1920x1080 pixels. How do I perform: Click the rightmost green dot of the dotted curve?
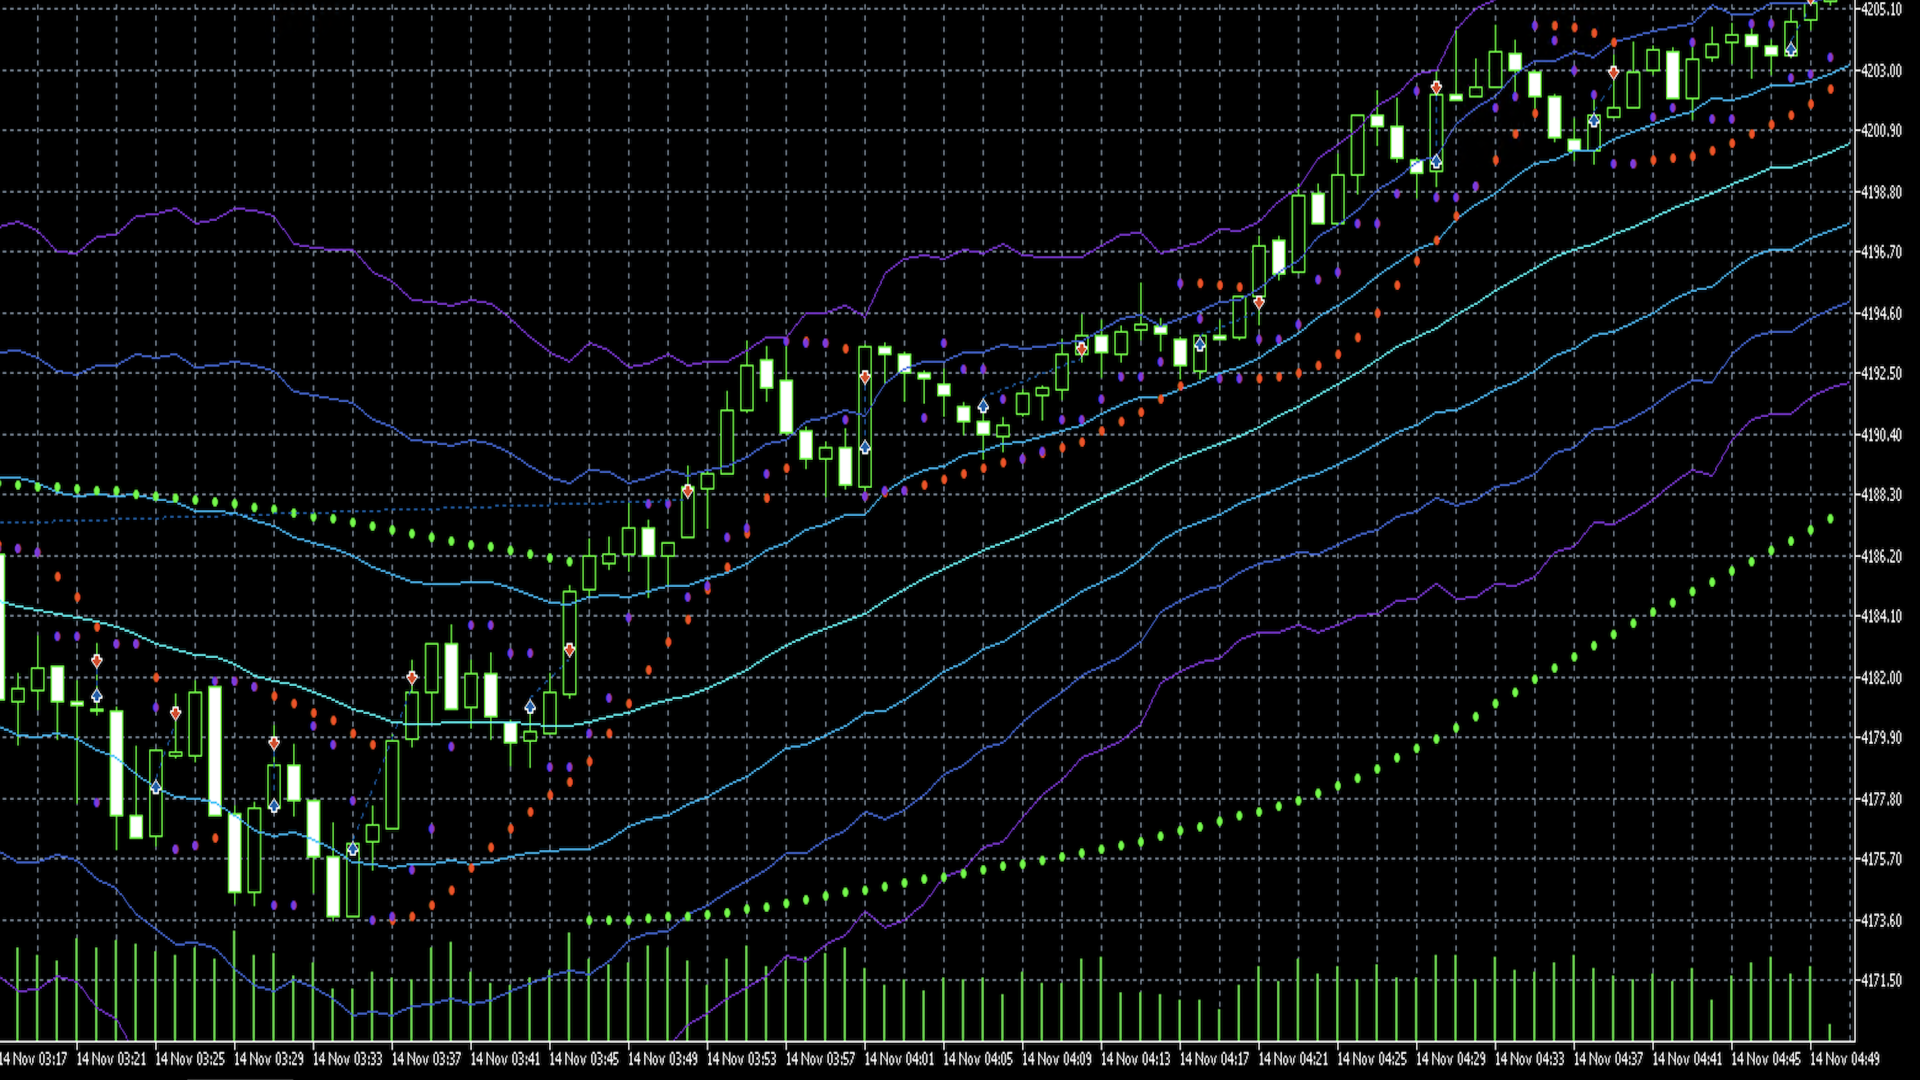[1830, 519]
